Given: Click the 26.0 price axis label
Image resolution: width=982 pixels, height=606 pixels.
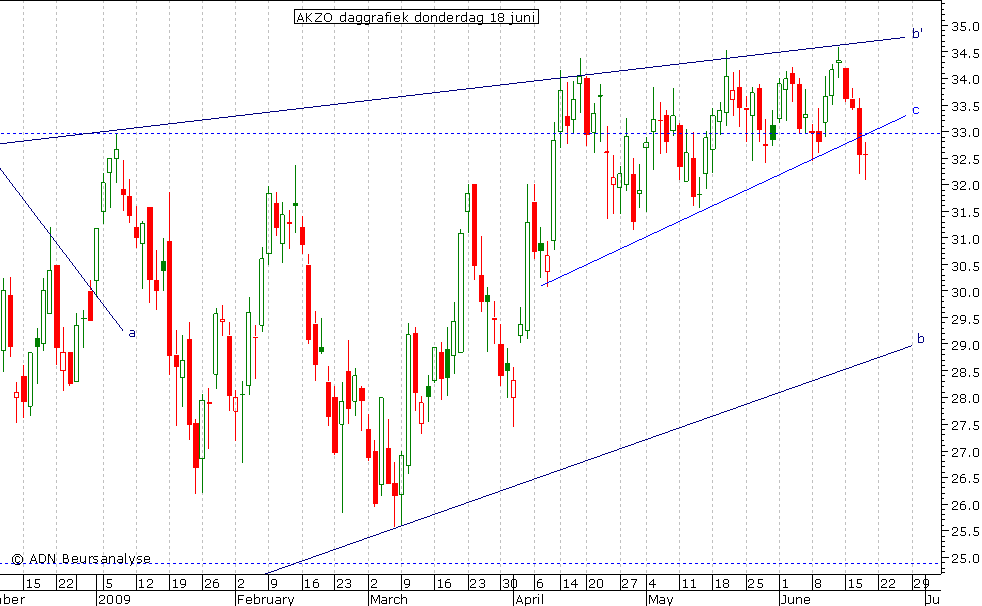Looking at the screenshot, I should (965, 505).
